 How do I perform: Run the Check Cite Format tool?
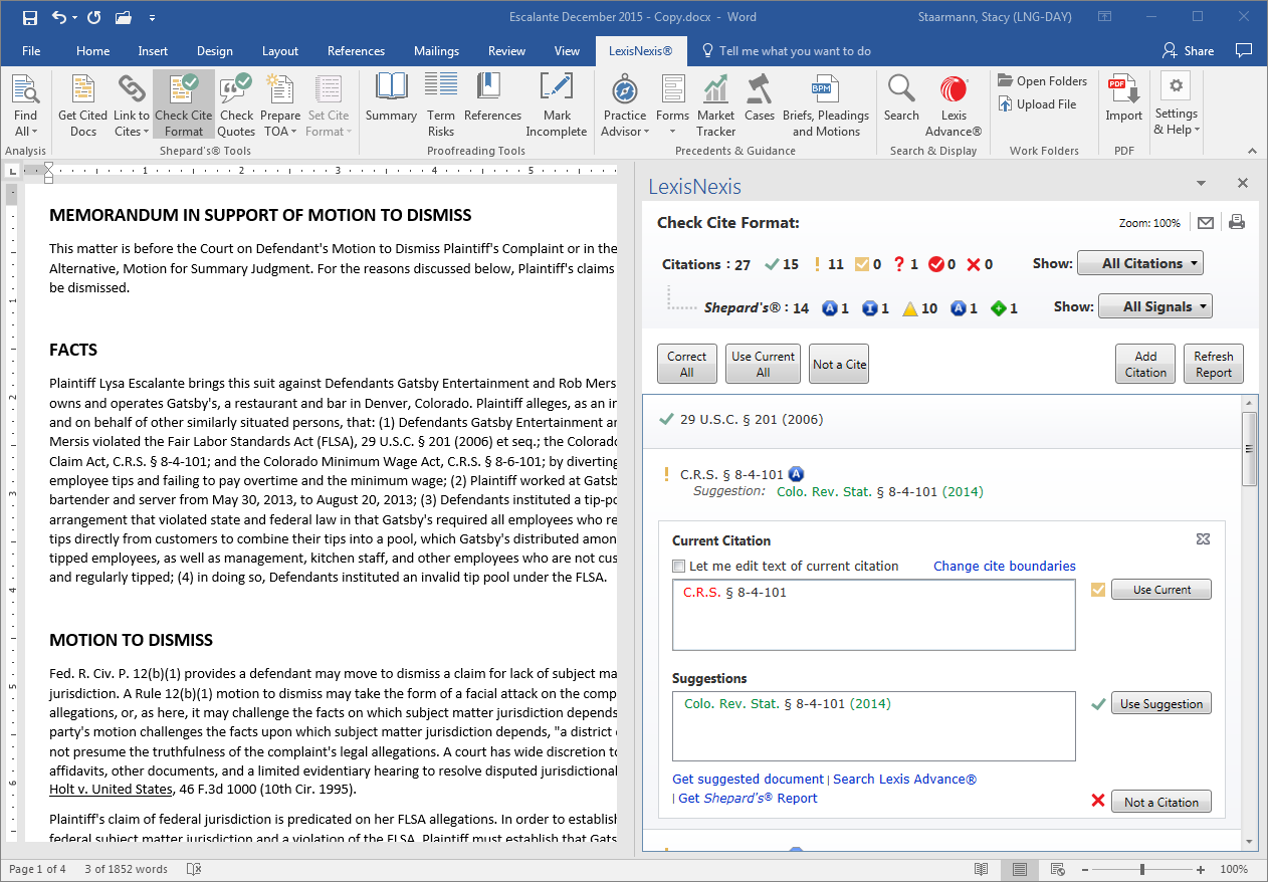tap(184, 106)
